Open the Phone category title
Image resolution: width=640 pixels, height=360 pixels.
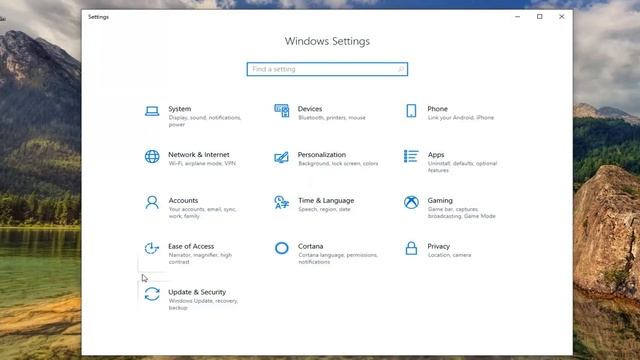click(x=438, y=109)
